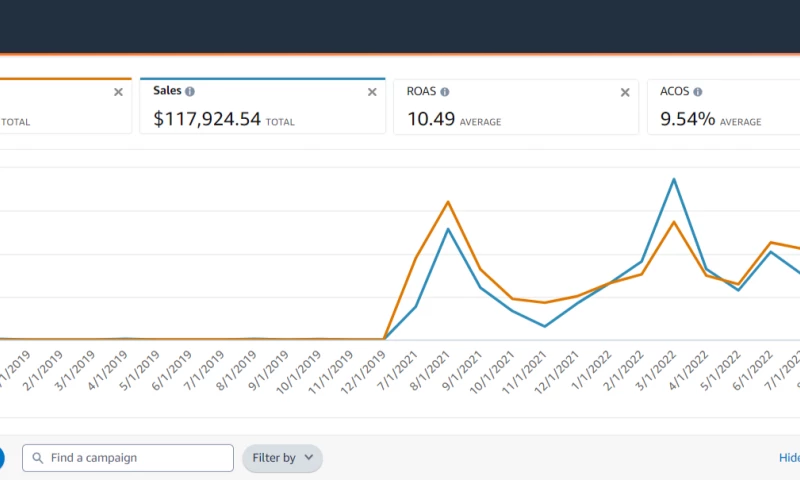This screenshot has width=800, height=480.
Task: Click the orange line peak at 8/1/2021
Action: pyautogui.click(x=448, y=202)
